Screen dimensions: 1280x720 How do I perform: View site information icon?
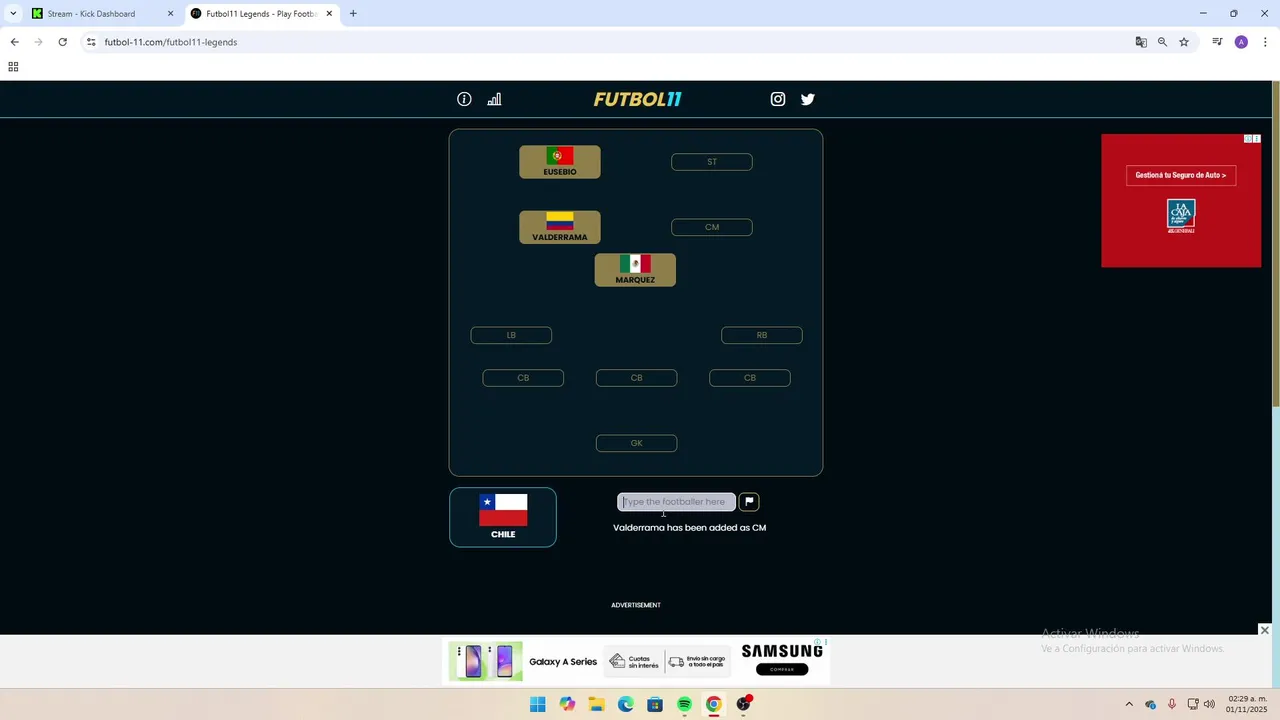pos(91,42)
